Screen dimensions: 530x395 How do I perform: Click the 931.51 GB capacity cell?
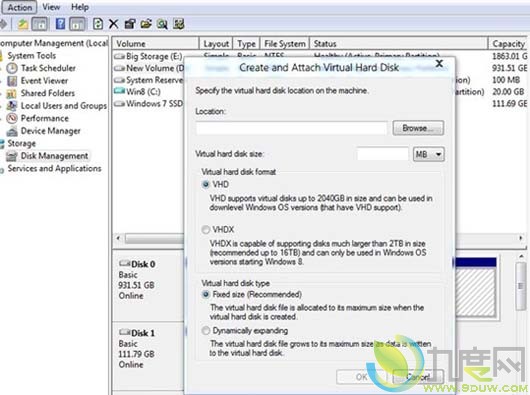click(509, 68)
